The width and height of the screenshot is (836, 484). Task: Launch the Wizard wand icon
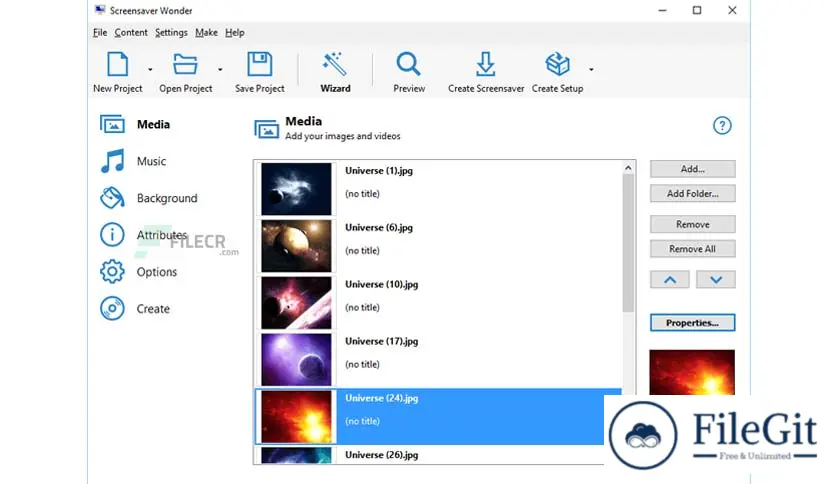pos(335,64)
